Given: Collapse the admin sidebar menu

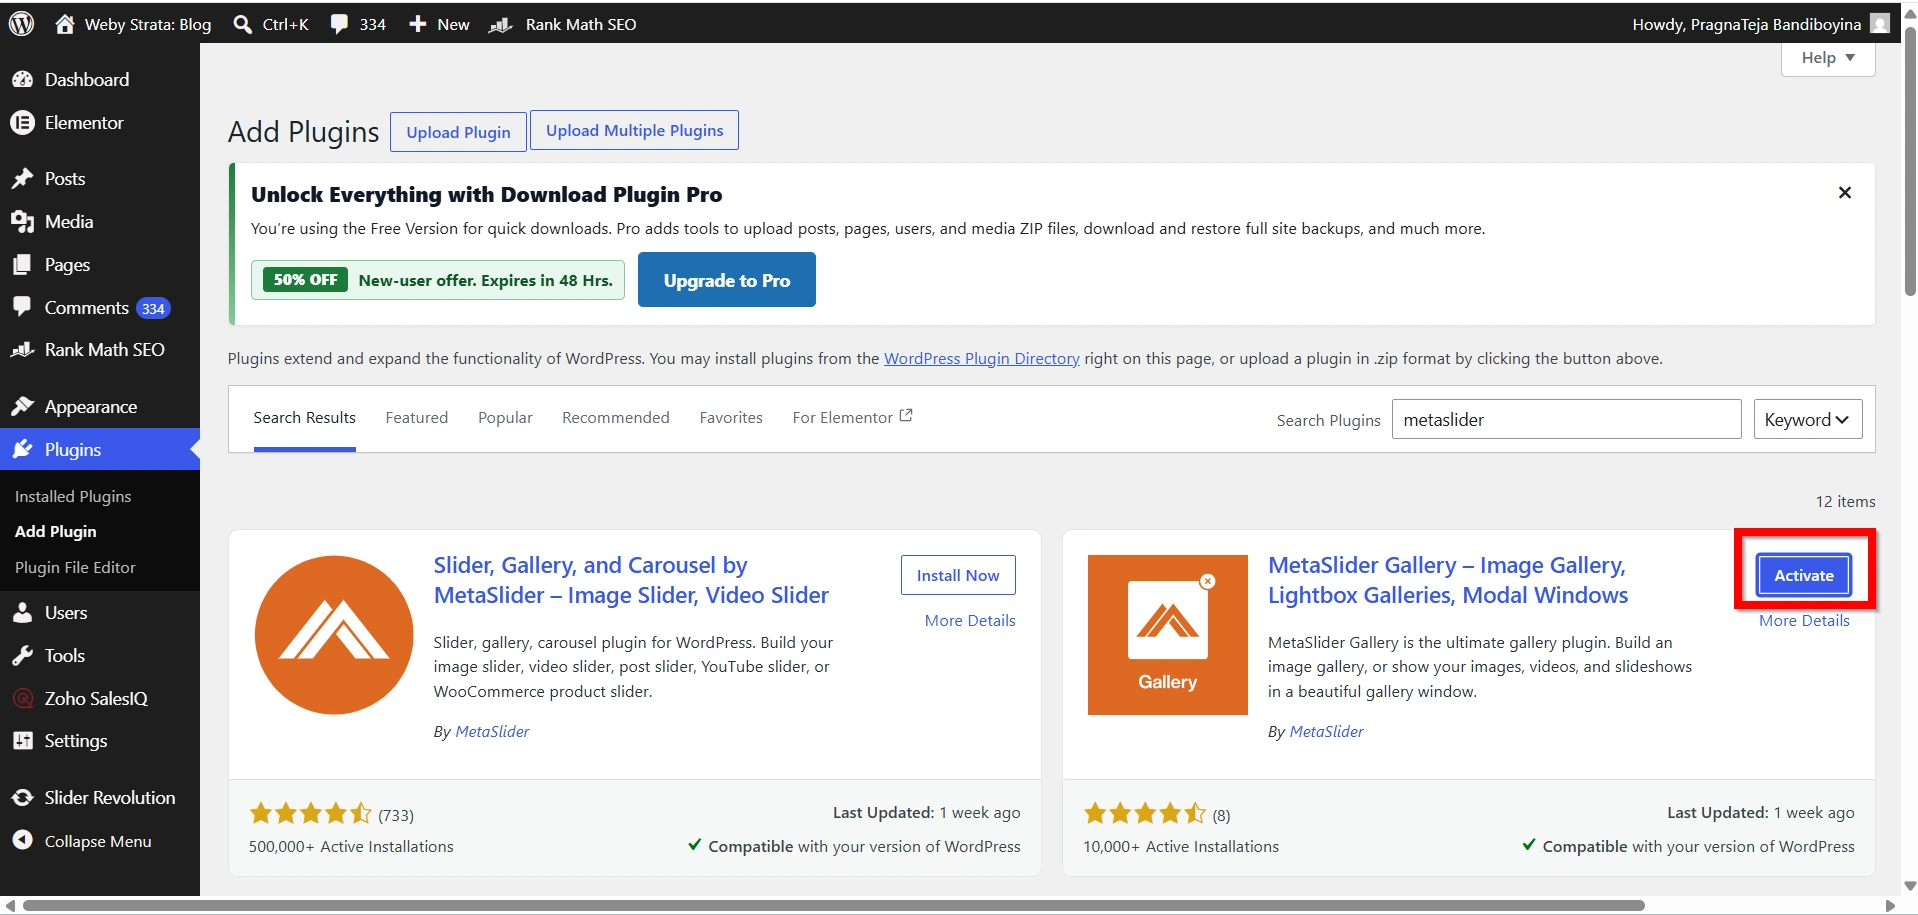Looking at the screenshot, I should point(100,841).
